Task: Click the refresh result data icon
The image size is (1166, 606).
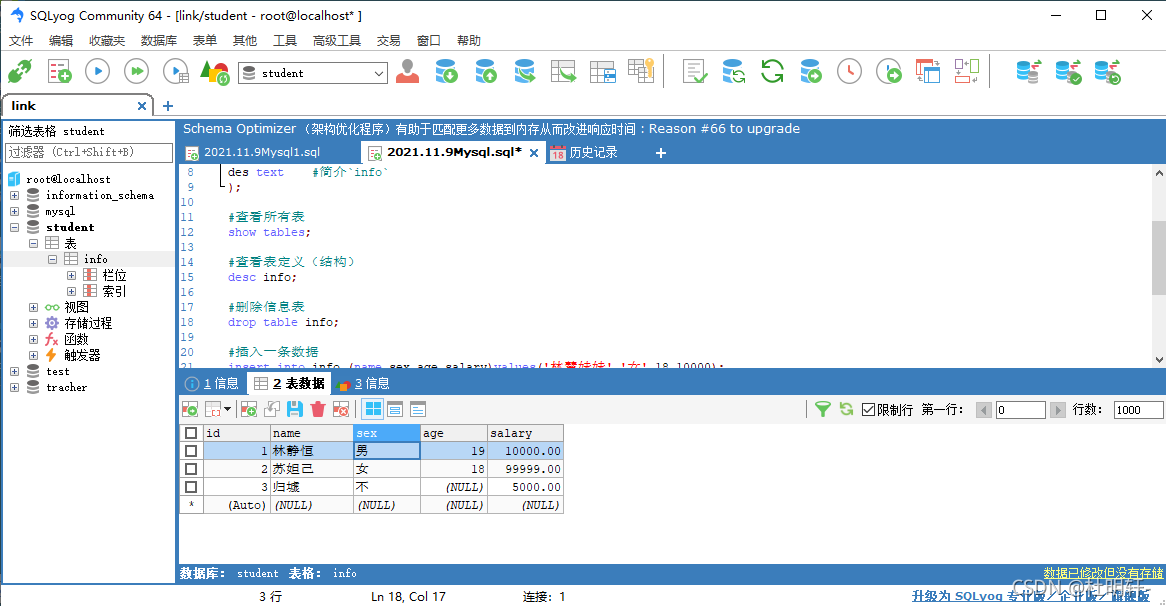Action: click(846, 409)
